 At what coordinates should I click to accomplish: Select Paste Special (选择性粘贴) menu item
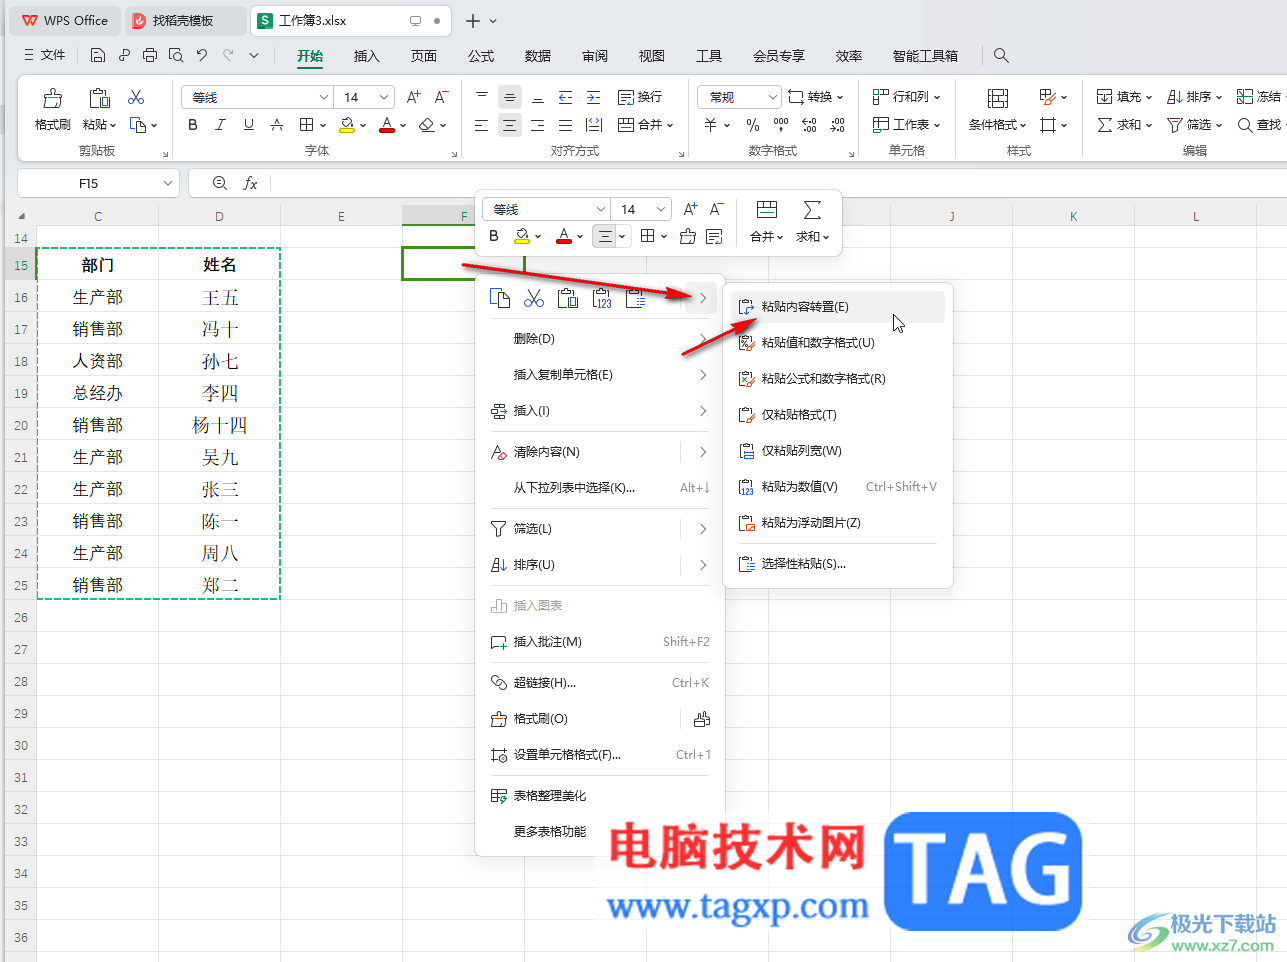838,564
